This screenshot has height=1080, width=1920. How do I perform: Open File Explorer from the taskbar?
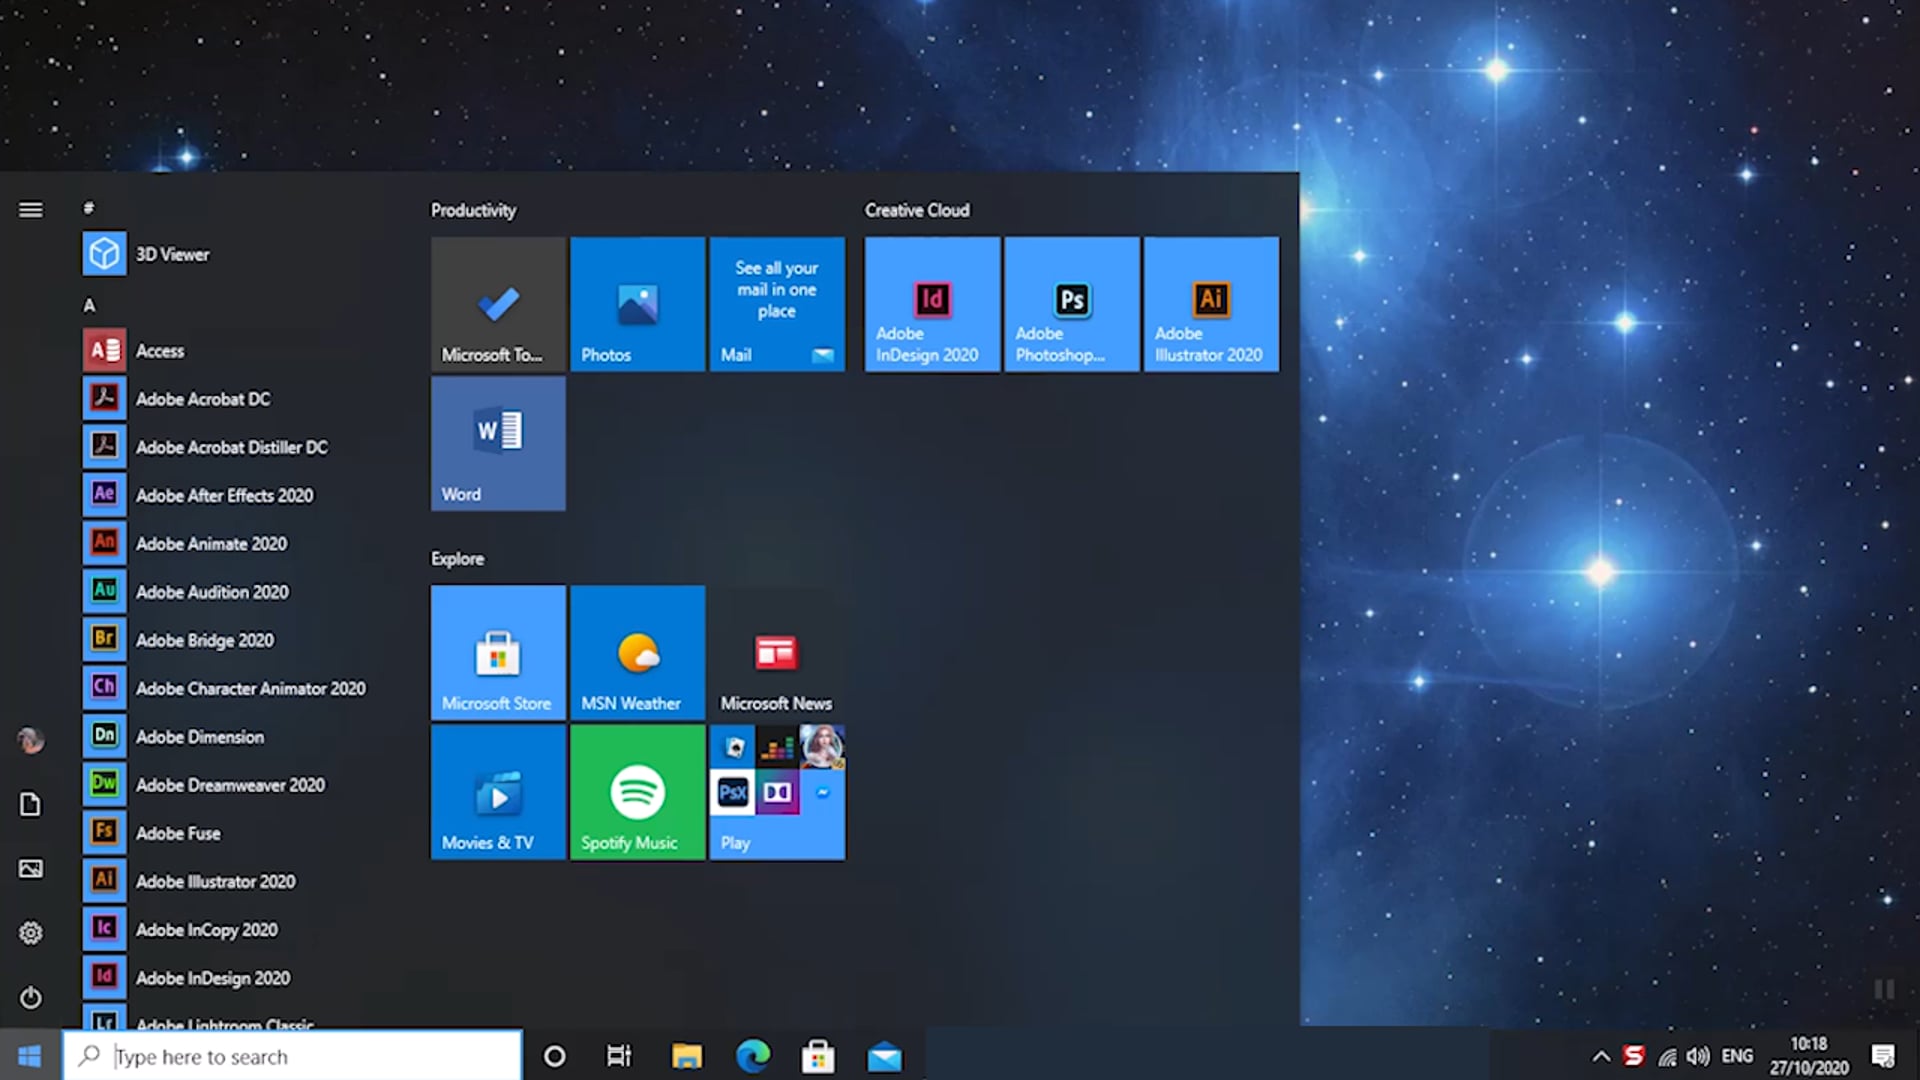[687, 1055]
